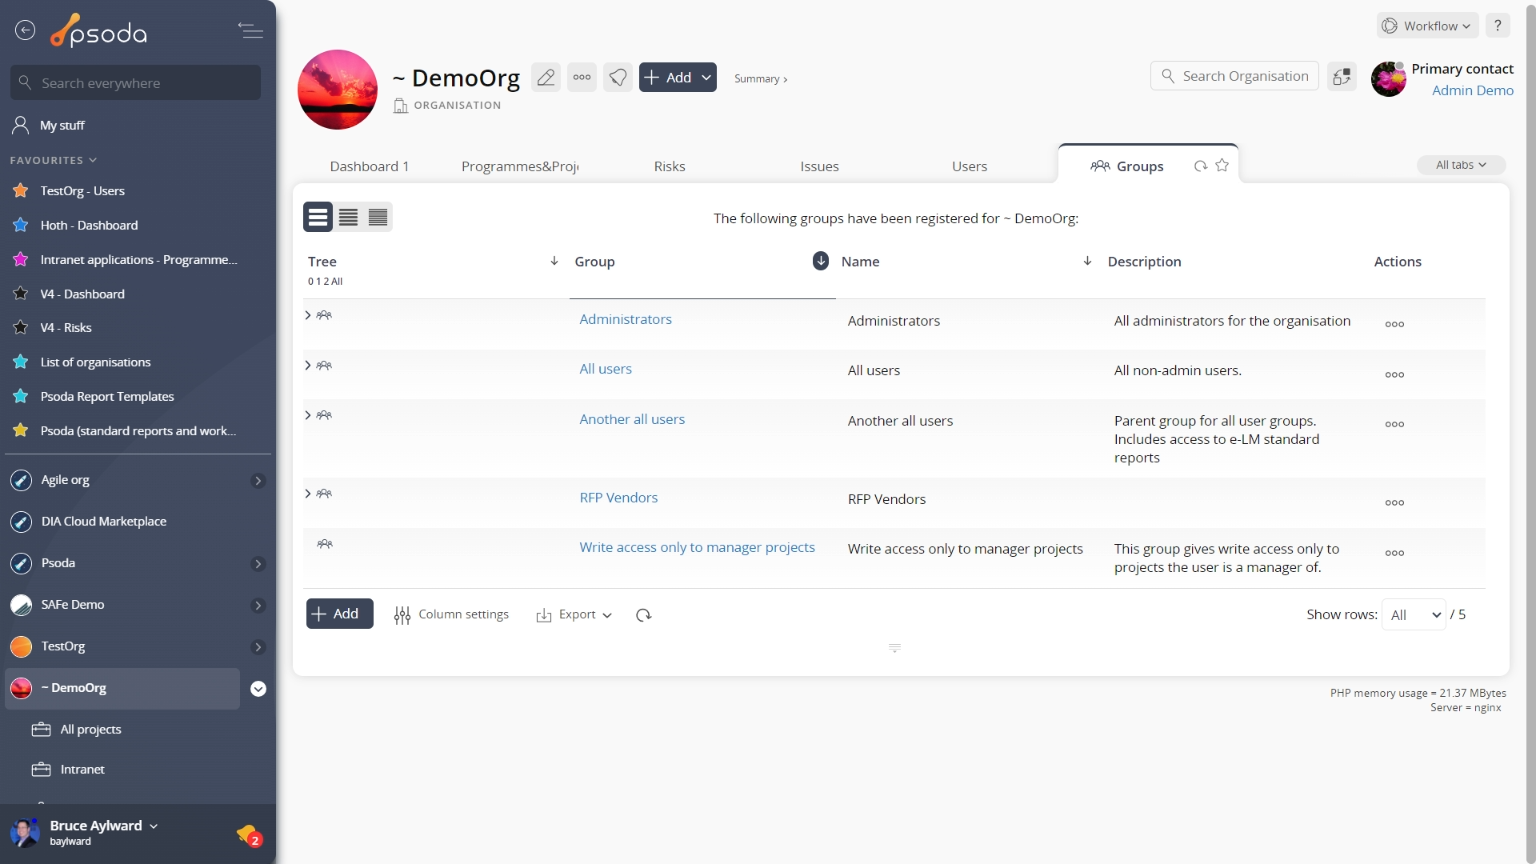Viewport: 1536px width, 864px height.
Task: Select the spacious row density view icon
Action: pos(318,217)
